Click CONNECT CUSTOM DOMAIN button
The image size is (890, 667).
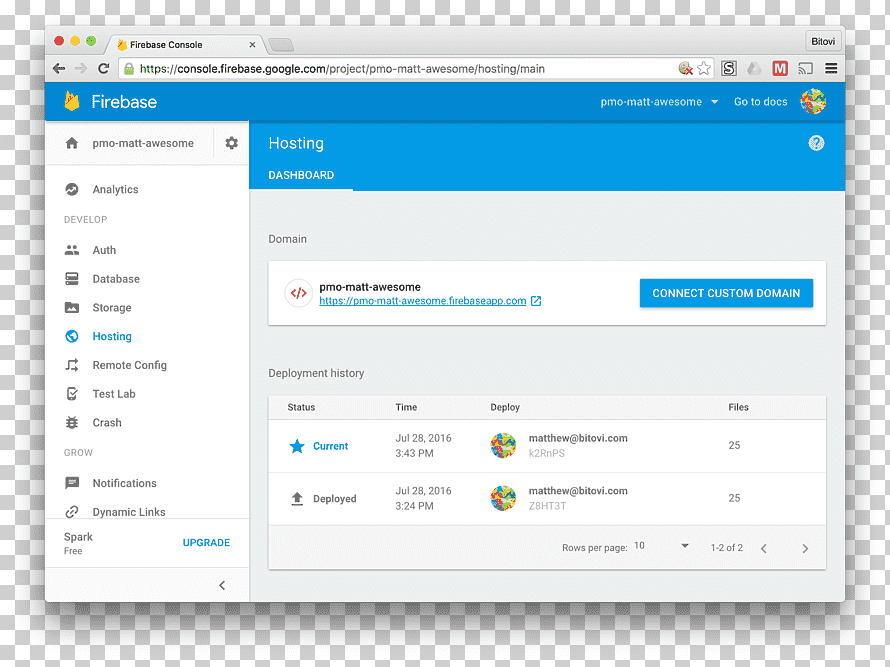726,293
